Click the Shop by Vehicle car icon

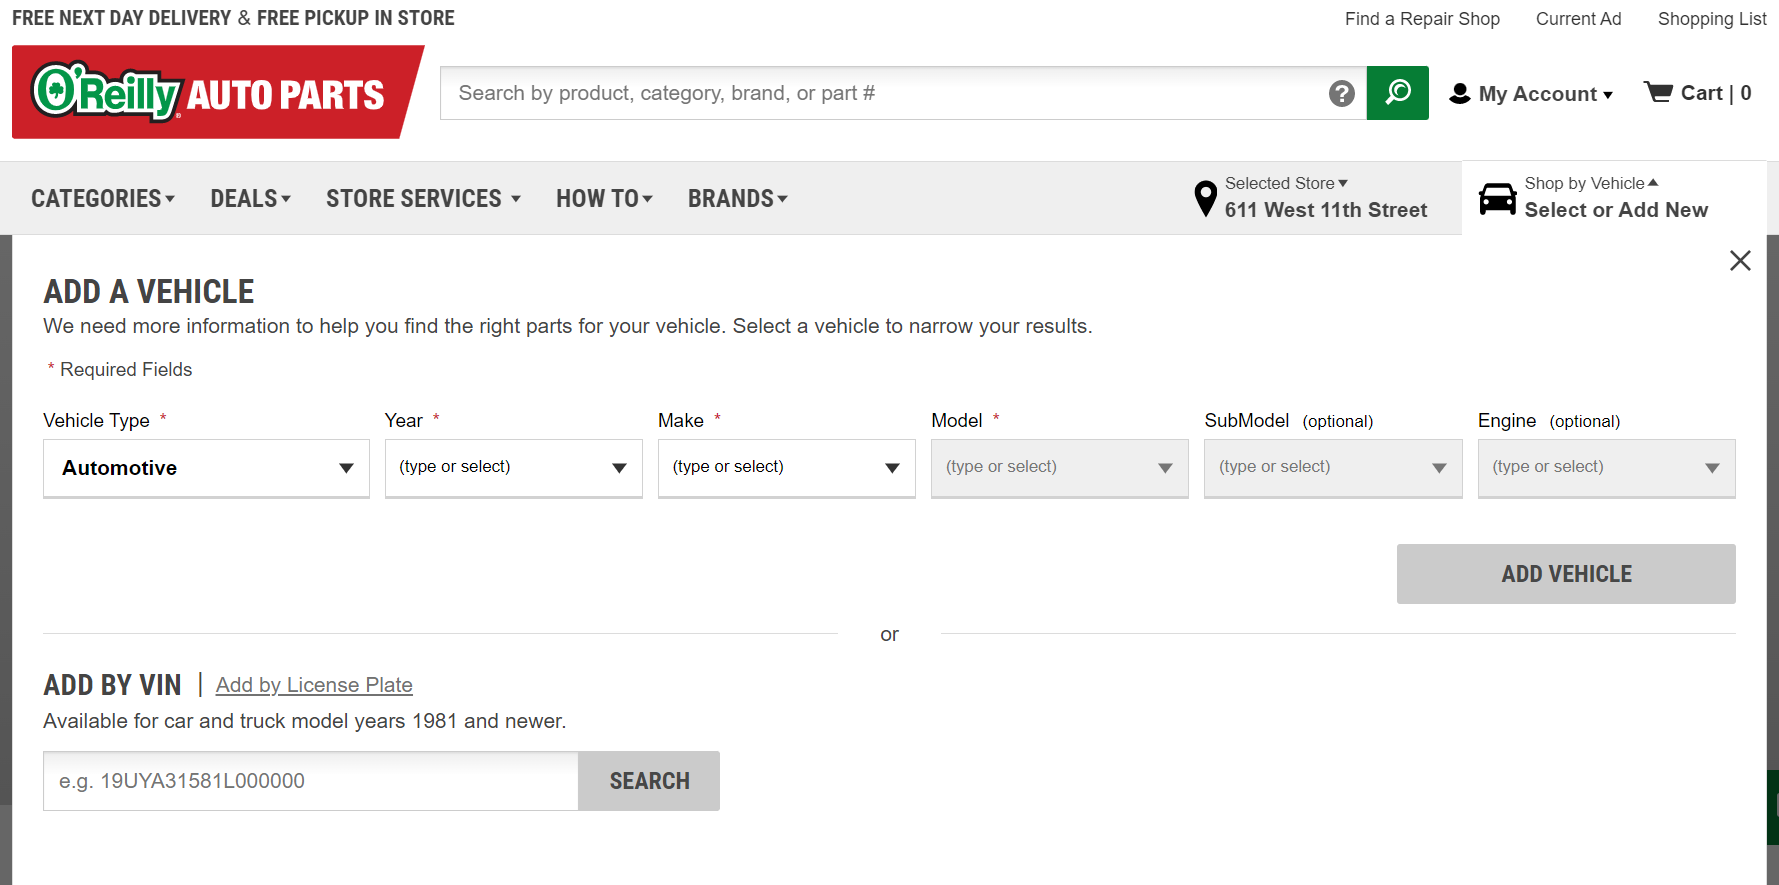point(1497,198)
